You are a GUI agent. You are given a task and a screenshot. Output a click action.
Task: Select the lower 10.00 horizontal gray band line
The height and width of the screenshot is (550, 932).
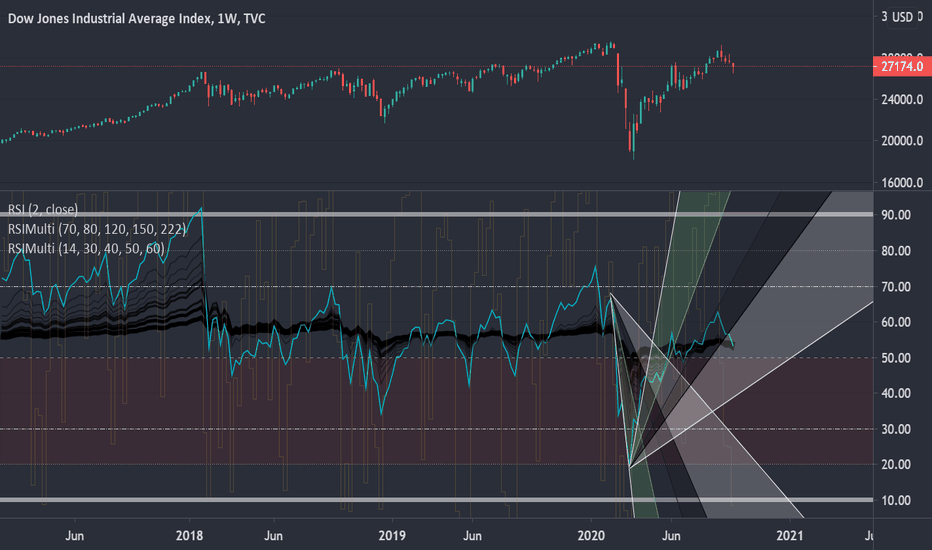436,500
